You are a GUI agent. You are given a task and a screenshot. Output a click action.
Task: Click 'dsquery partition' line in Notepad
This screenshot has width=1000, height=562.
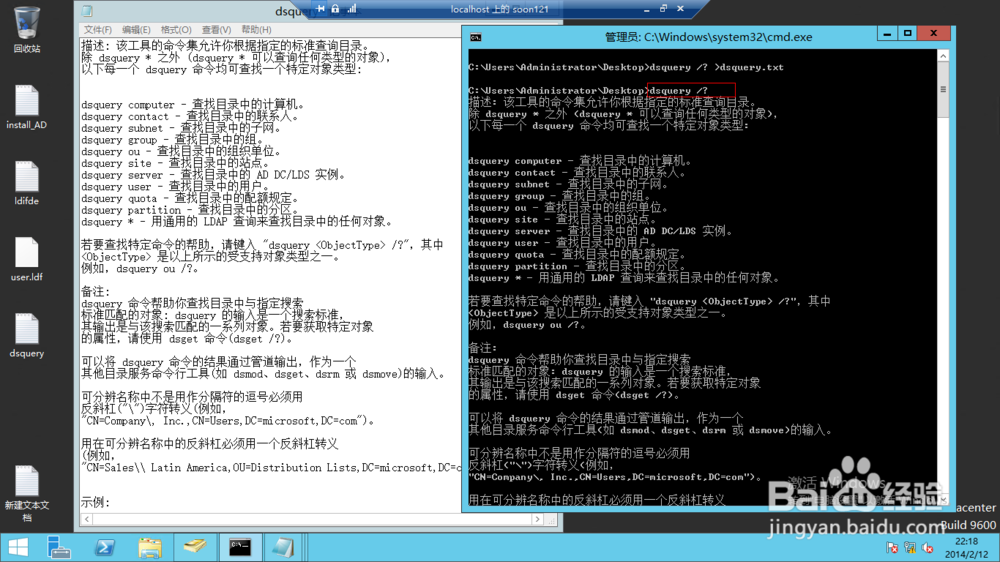tap(190, 210)
